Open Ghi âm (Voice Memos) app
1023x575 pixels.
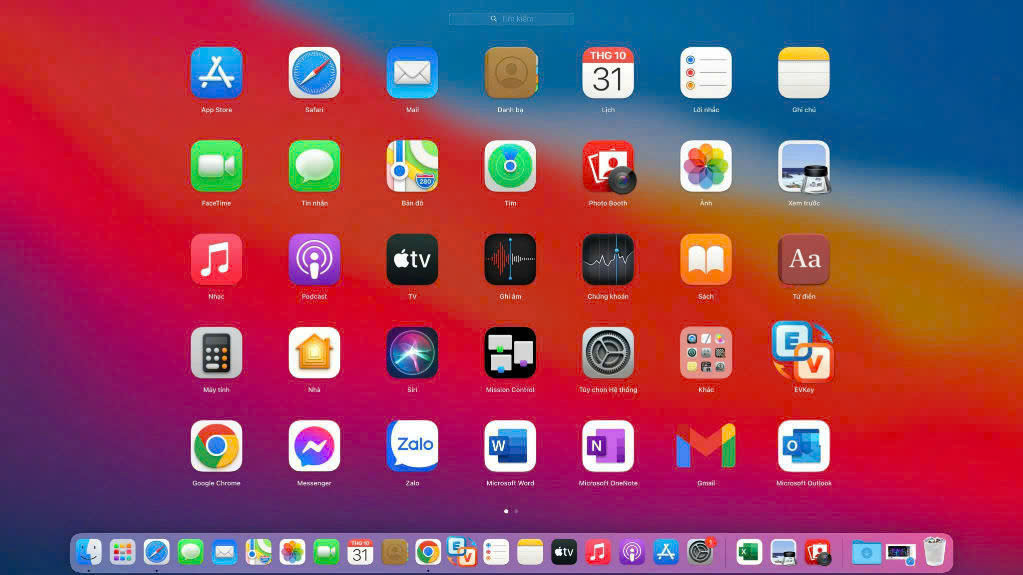[510, 259]
